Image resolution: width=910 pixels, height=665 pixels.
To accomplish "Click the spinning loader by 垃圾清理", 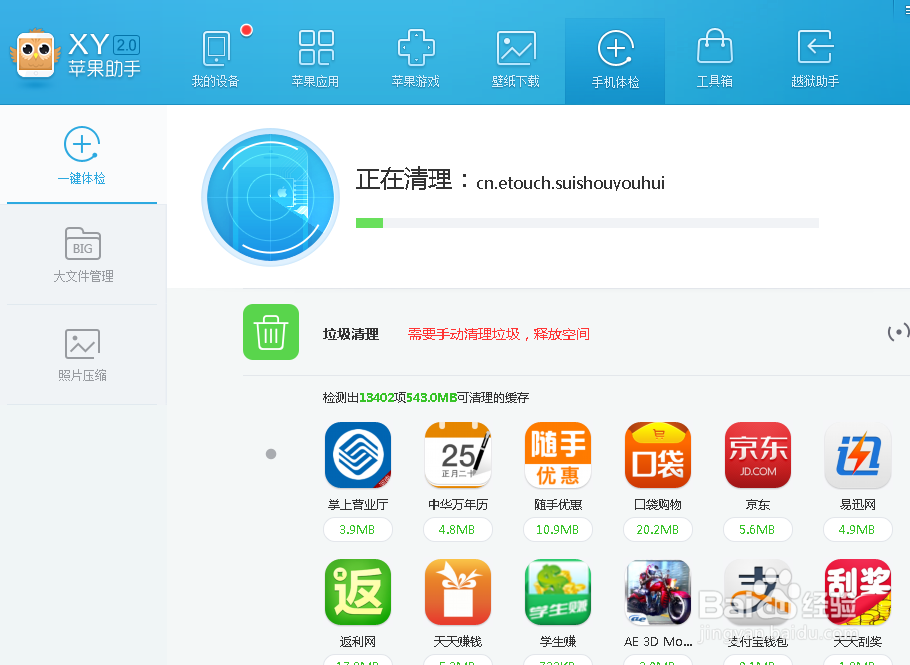I will click(x=898, y=332).
